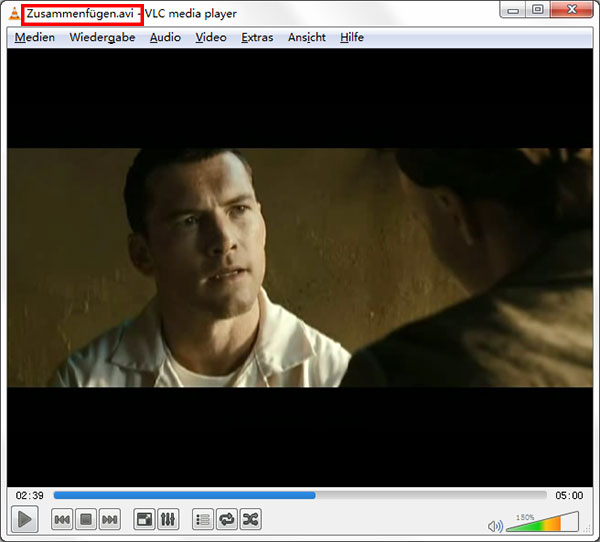The image size is (600, 542).
Task: Close the VLC media player window
Action: [x=572, y=10]
